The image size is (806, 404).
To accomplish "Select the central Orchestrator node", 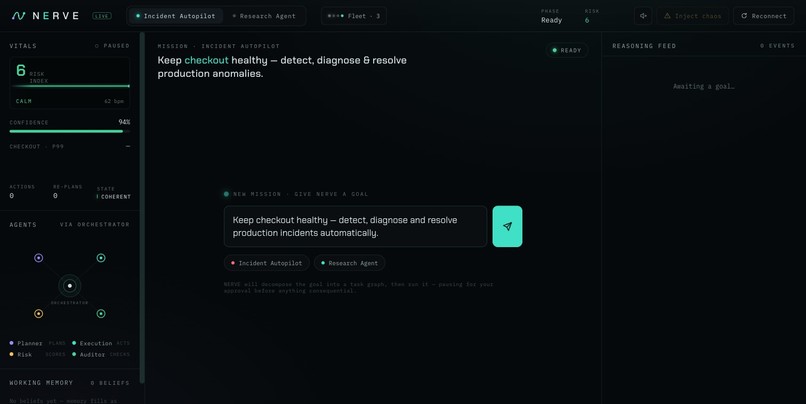I will point(69,286).
